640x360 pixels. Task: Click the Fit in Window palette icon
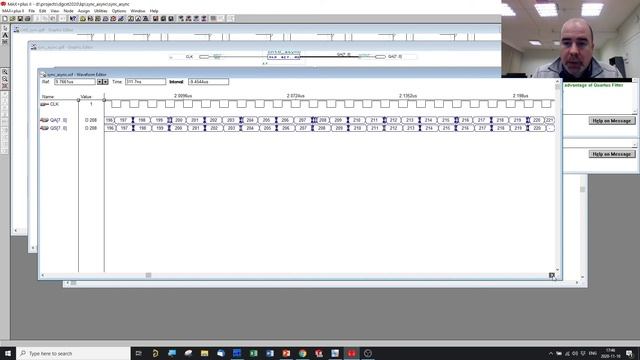pos(5,86)
